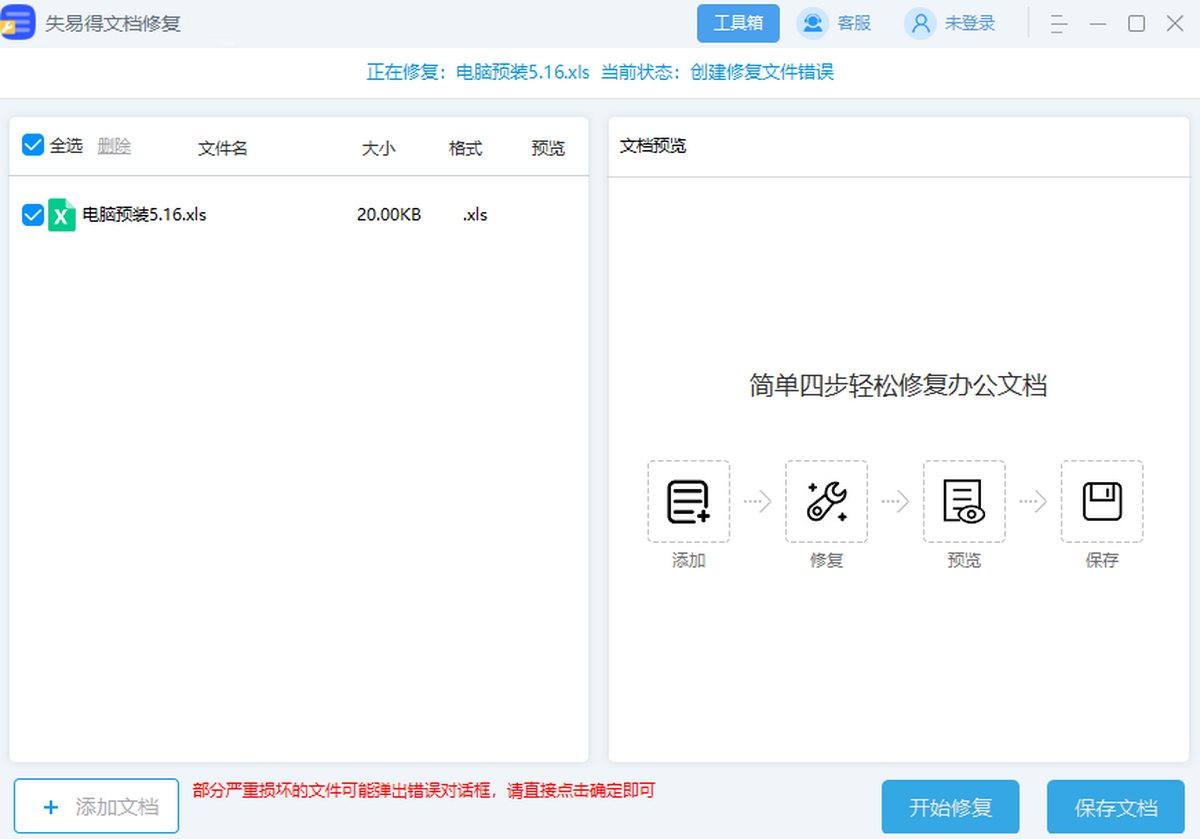This screenshot has width=1200, height=839.
Task: Click the 修复 wrench step icon
Action: coord(827,501)
